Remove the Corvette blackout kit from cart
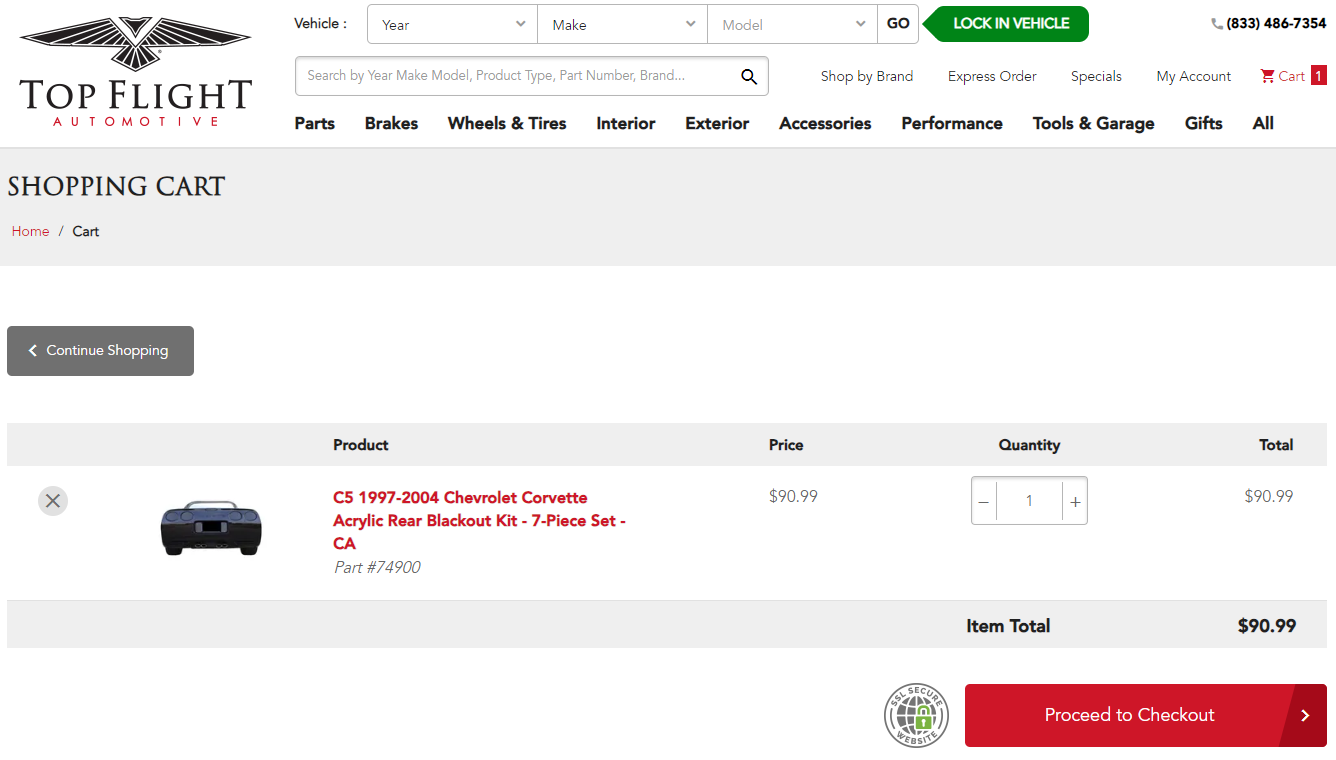 click(53, 500)
